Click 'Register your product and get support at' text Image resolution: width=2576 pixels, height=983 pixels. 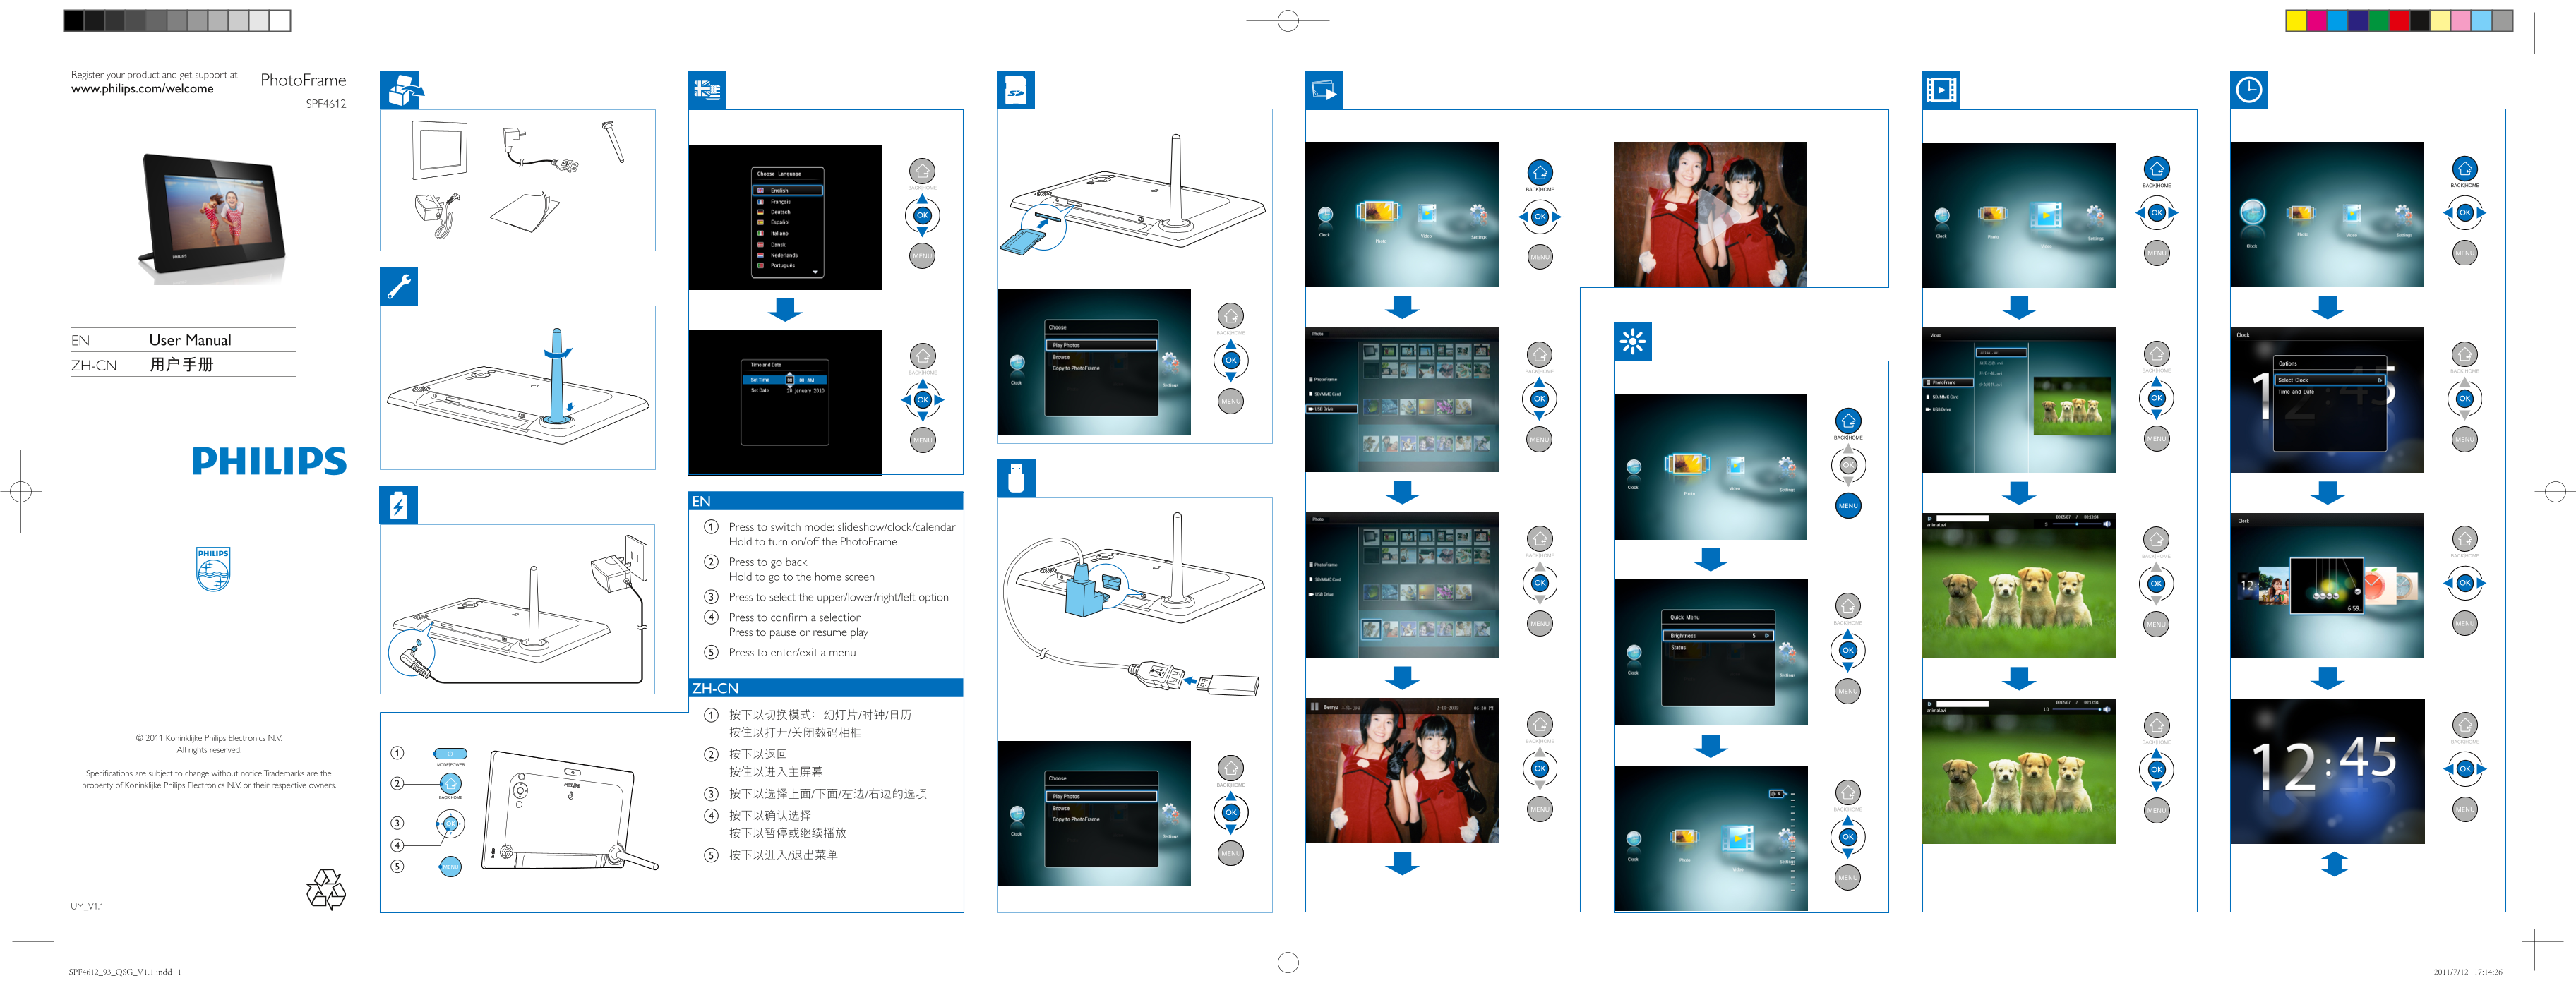coord(154,75)
